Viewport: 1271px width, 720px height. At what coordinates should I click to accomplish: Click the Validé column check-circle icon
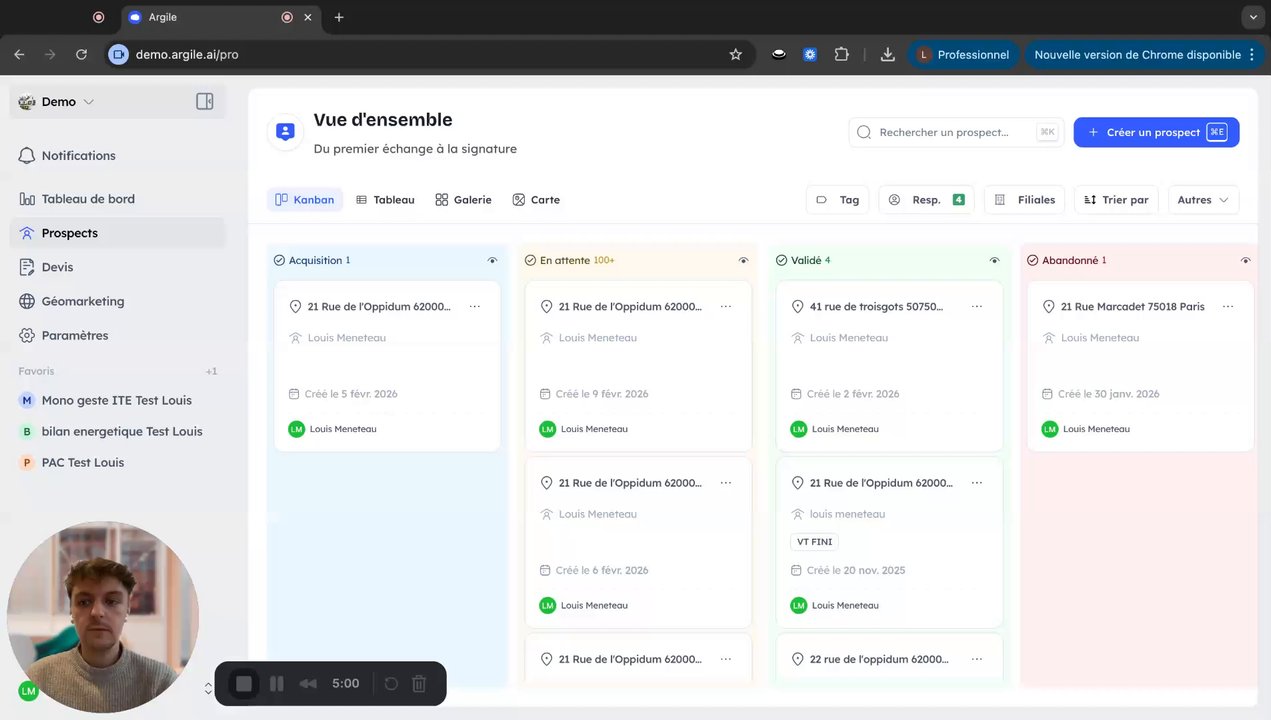781,260
